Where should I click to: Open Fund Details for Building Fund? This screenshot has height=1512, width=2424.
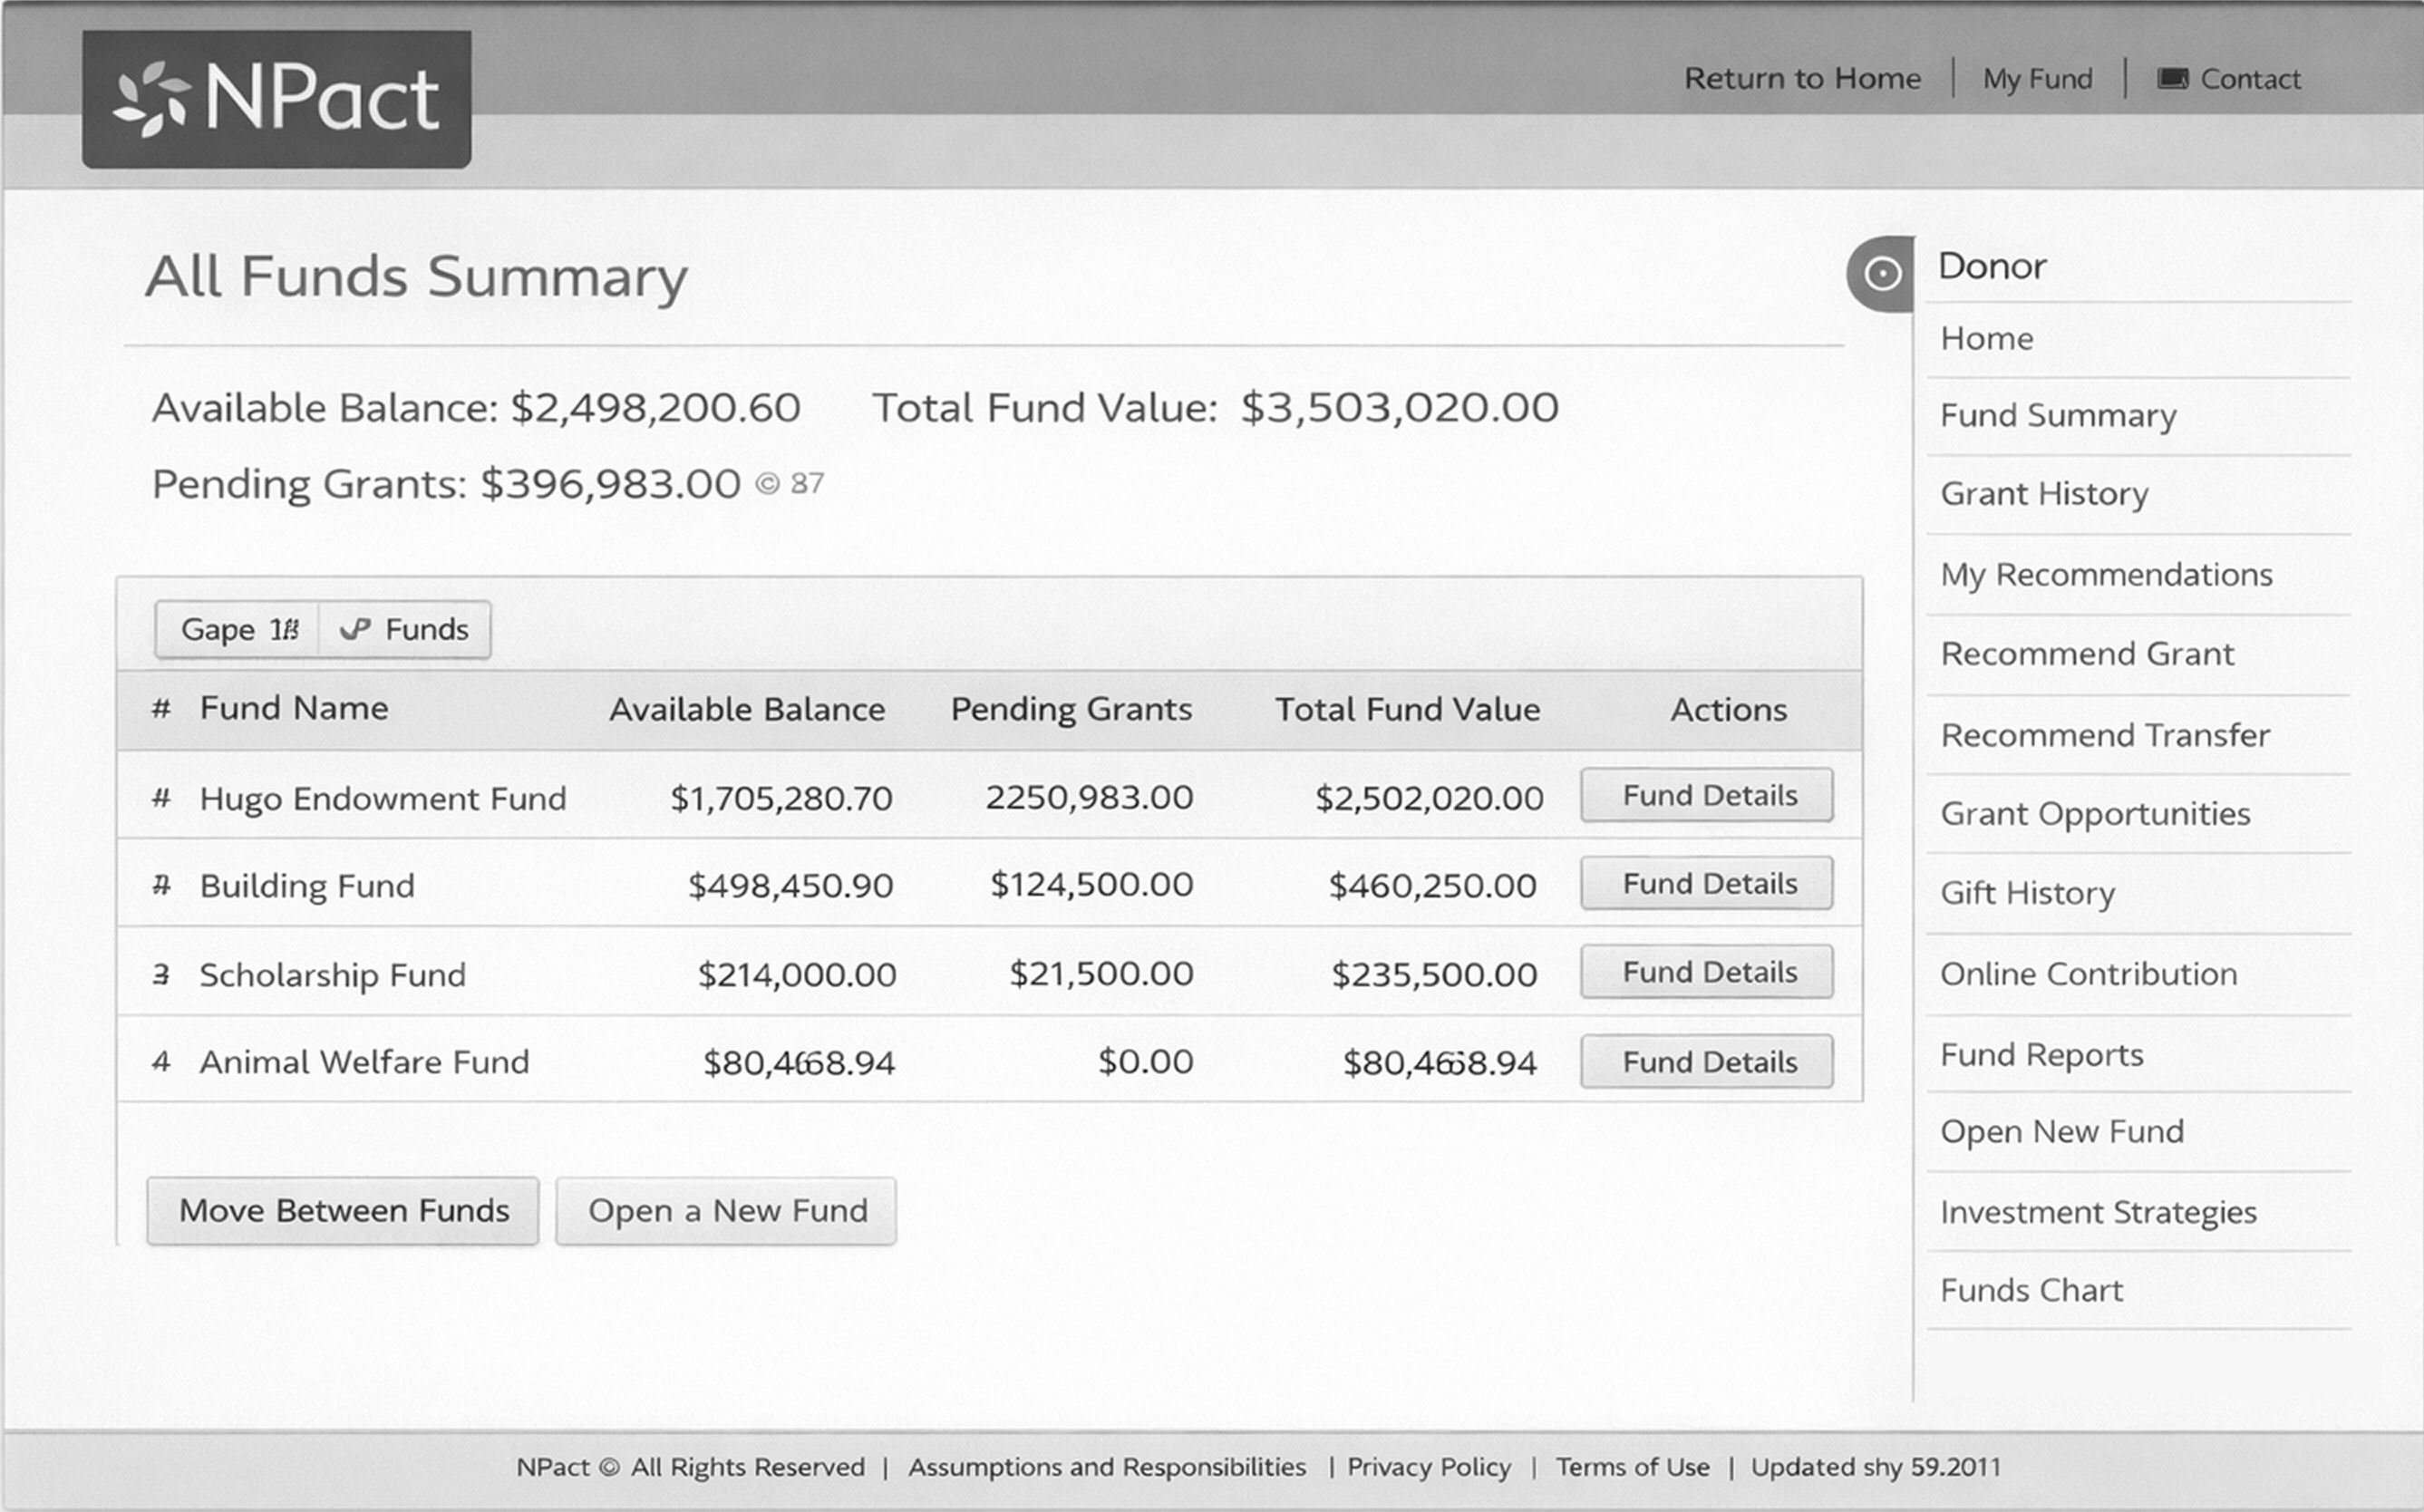click(1707, 884)
